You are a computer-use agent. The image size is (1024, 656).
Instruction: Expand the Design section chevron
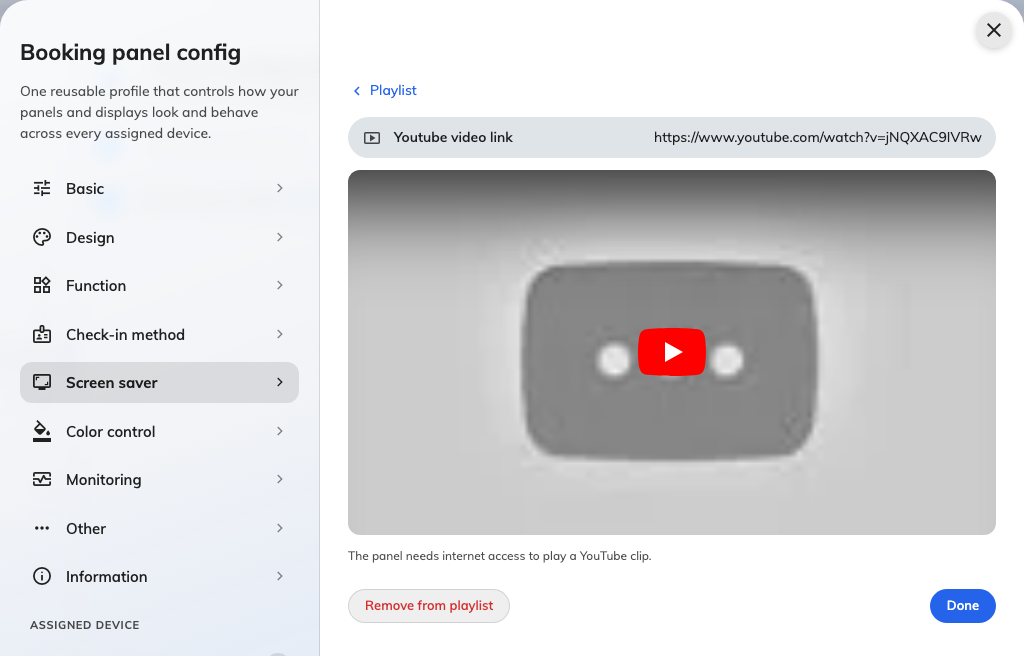pos(280,237)
